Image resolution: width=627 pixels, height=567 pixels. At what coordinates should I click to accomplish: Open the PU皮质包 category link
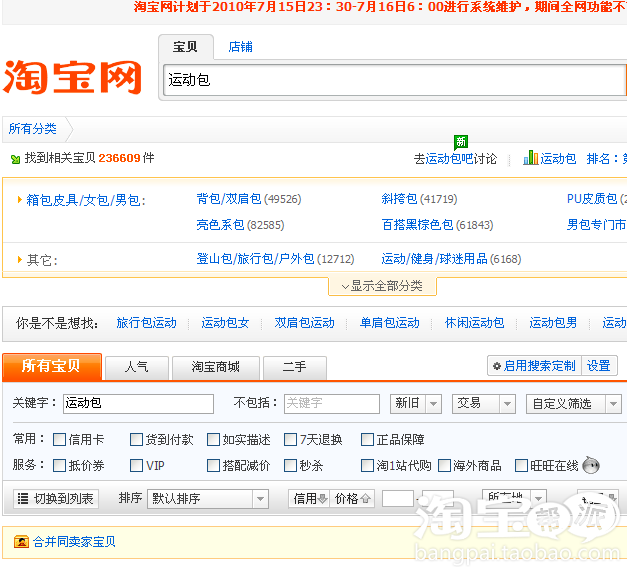tap(592, 199)
